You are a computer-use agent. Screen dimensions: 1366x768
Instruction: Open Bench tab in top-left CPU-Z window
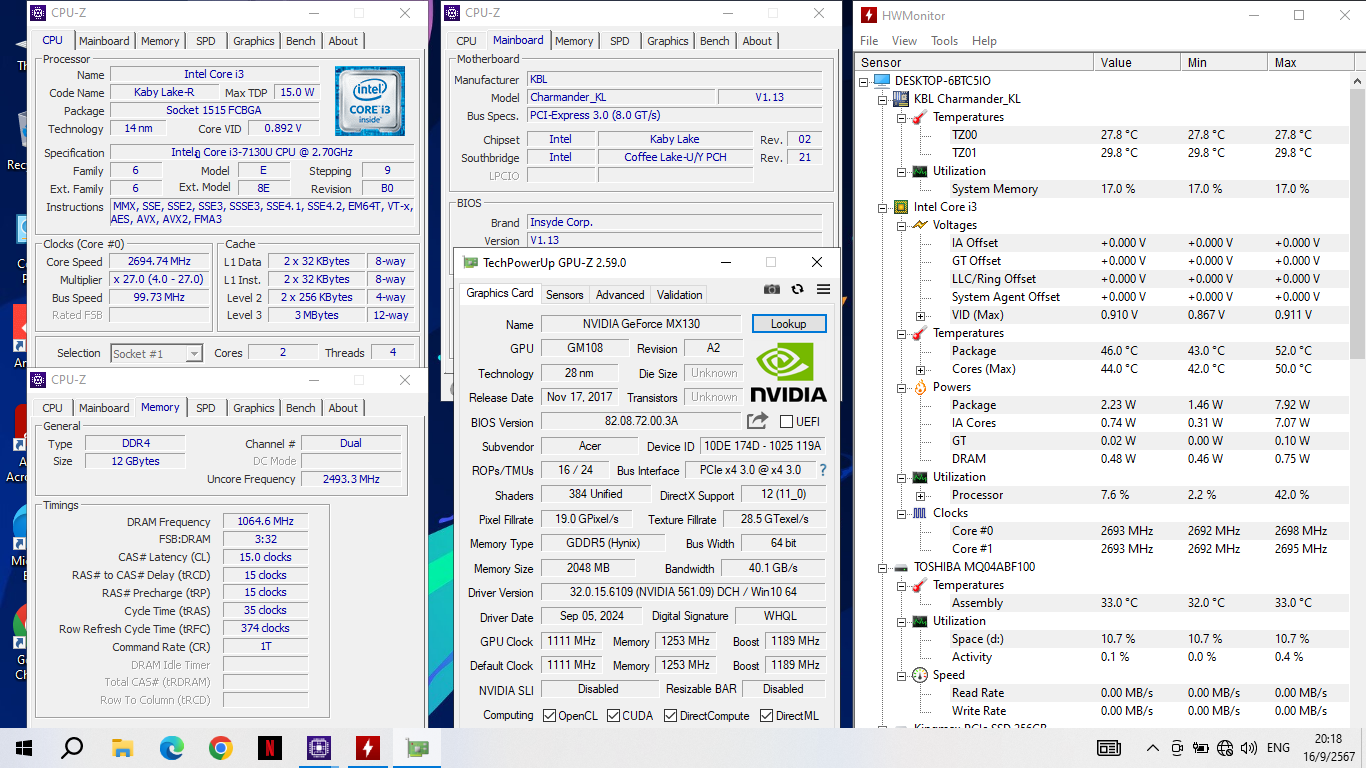coord(301,41)
